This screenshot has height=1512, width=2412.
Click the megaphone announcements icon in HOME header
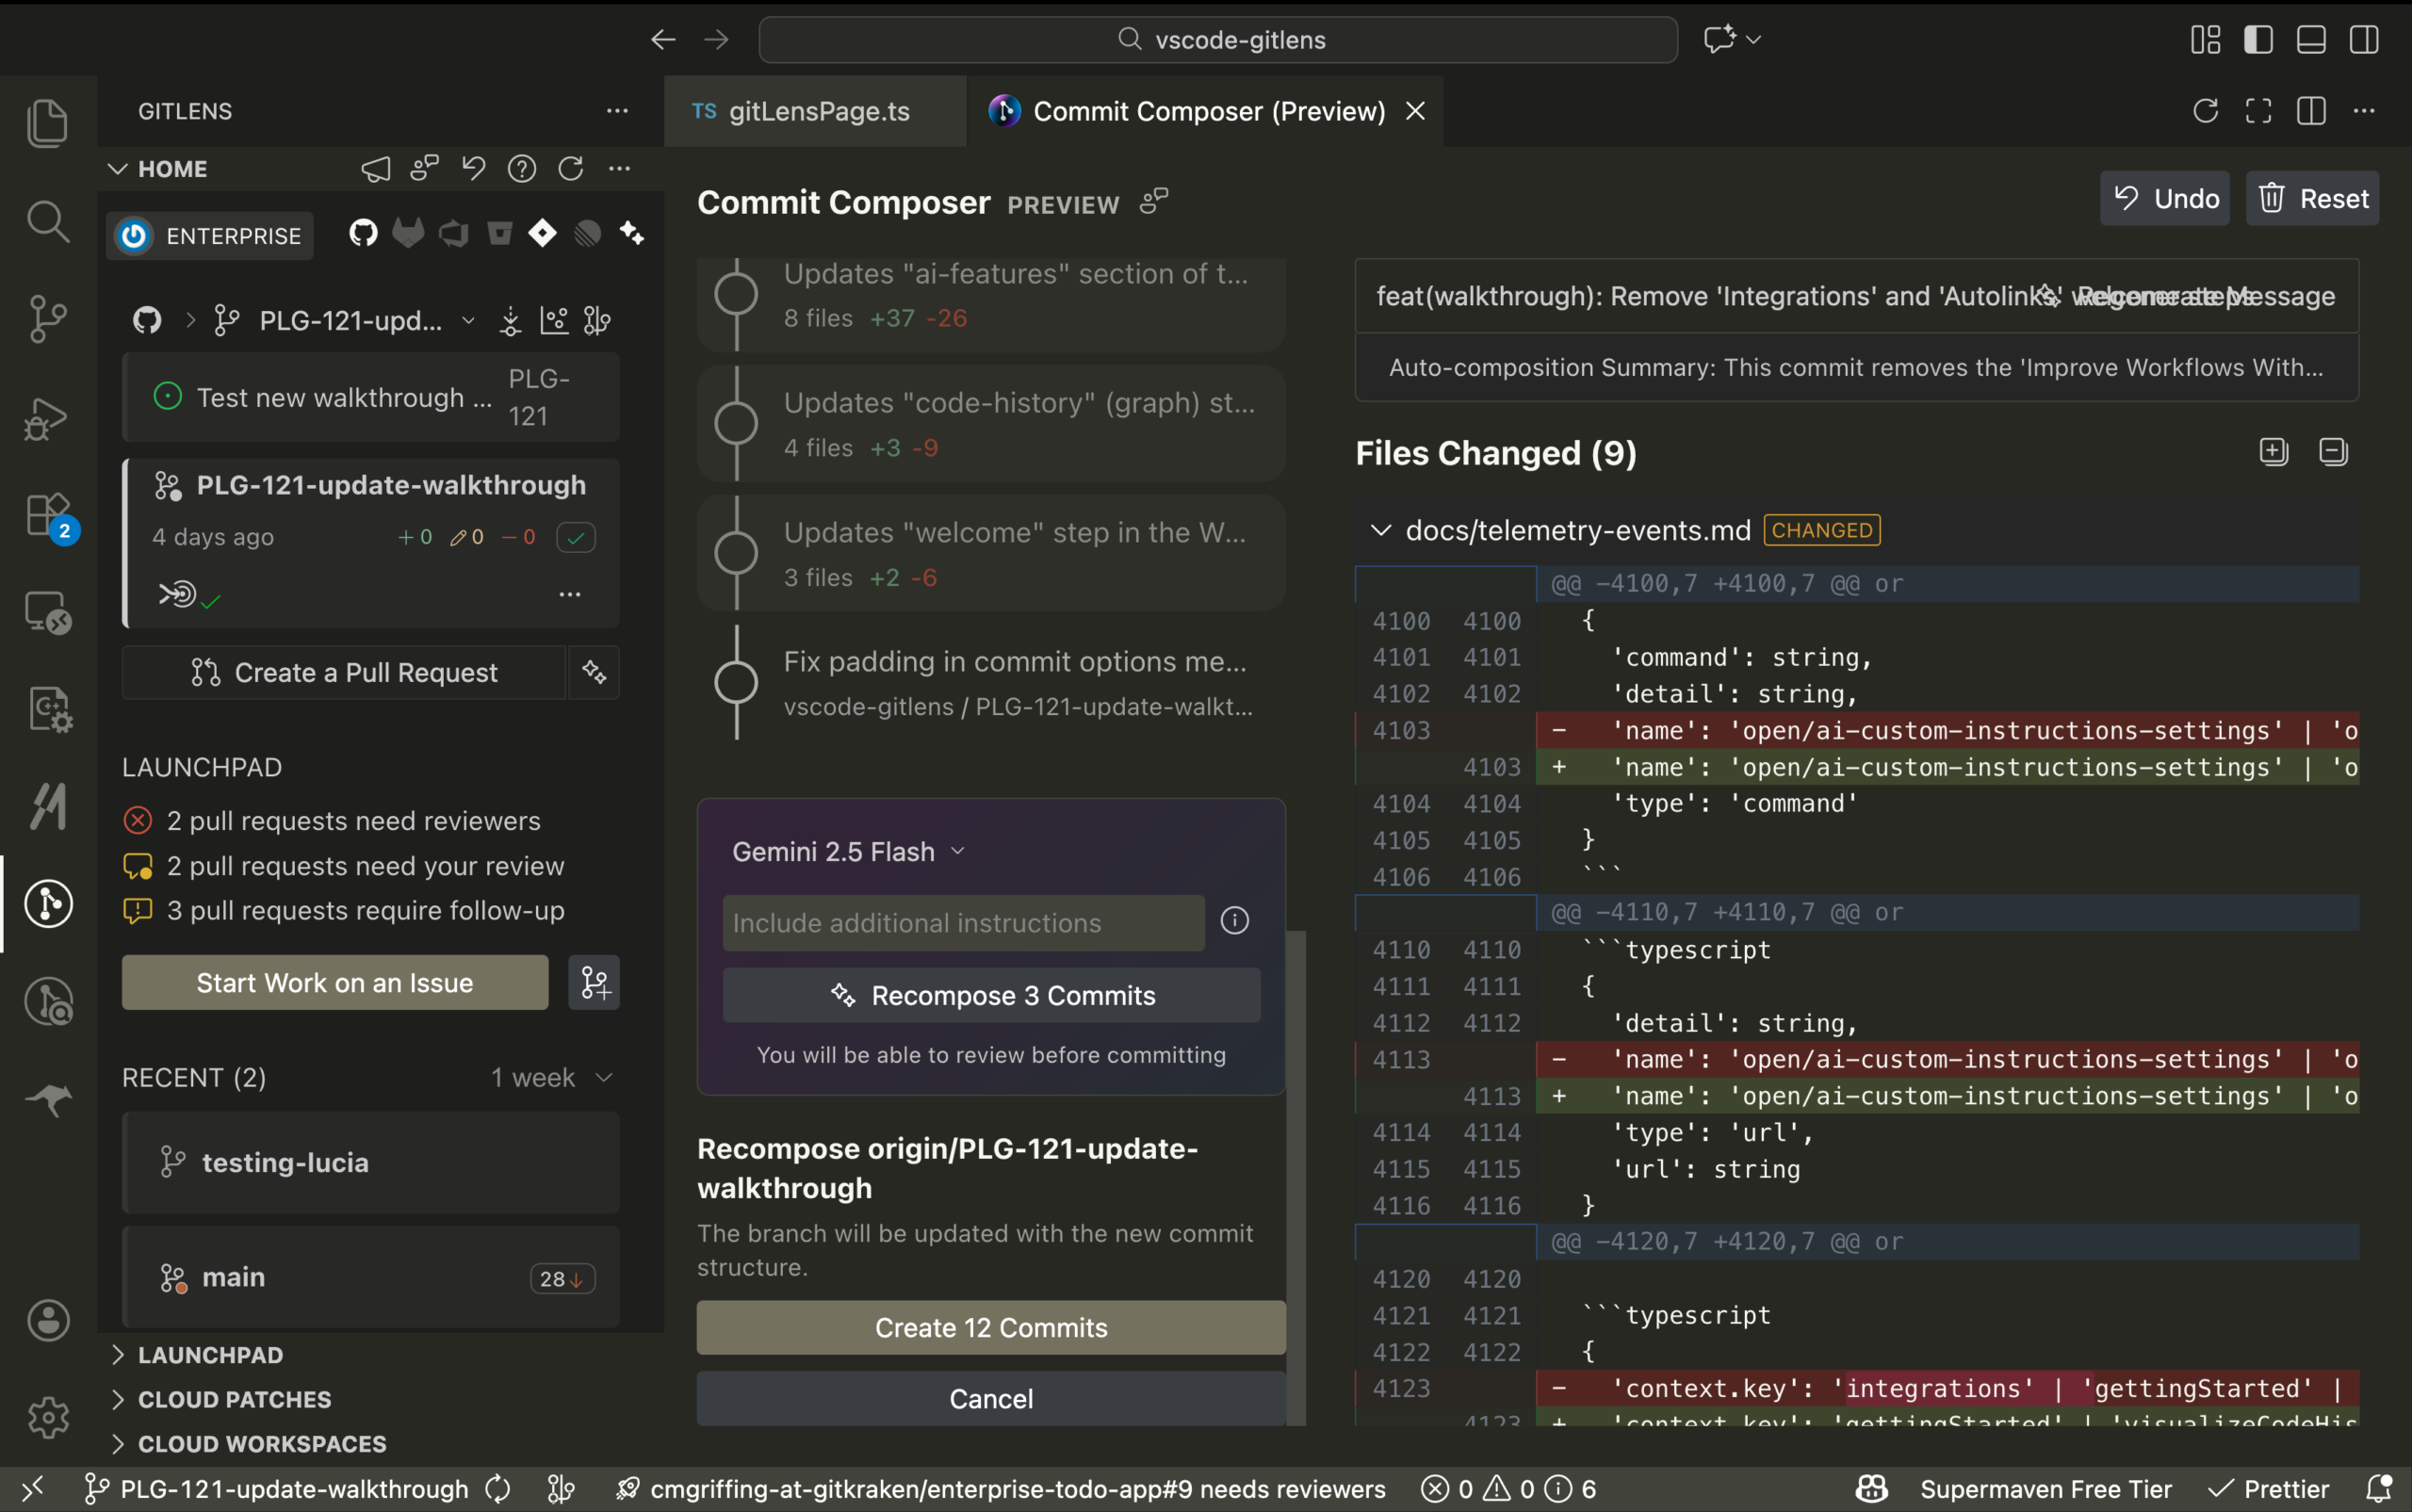tap(374, 168)
